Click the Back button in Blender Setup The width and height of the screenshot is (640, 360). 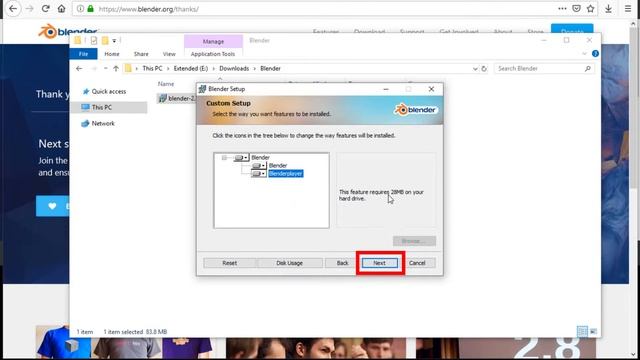tap(342, 263)
